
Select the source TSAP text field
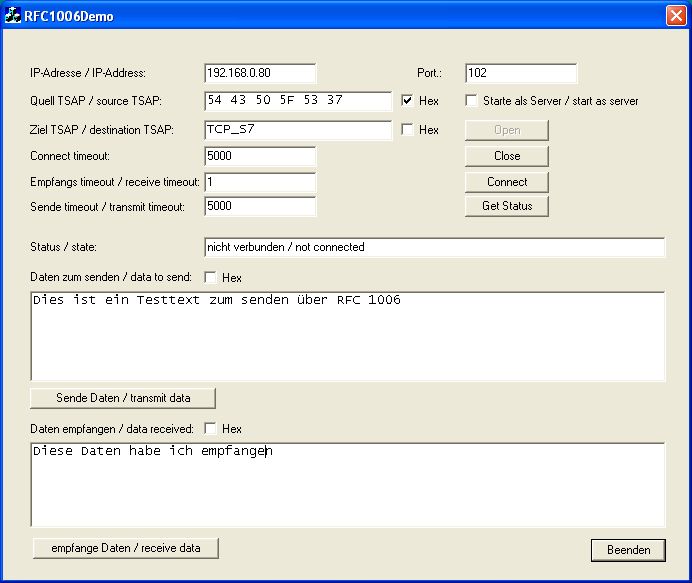(297, 101)
